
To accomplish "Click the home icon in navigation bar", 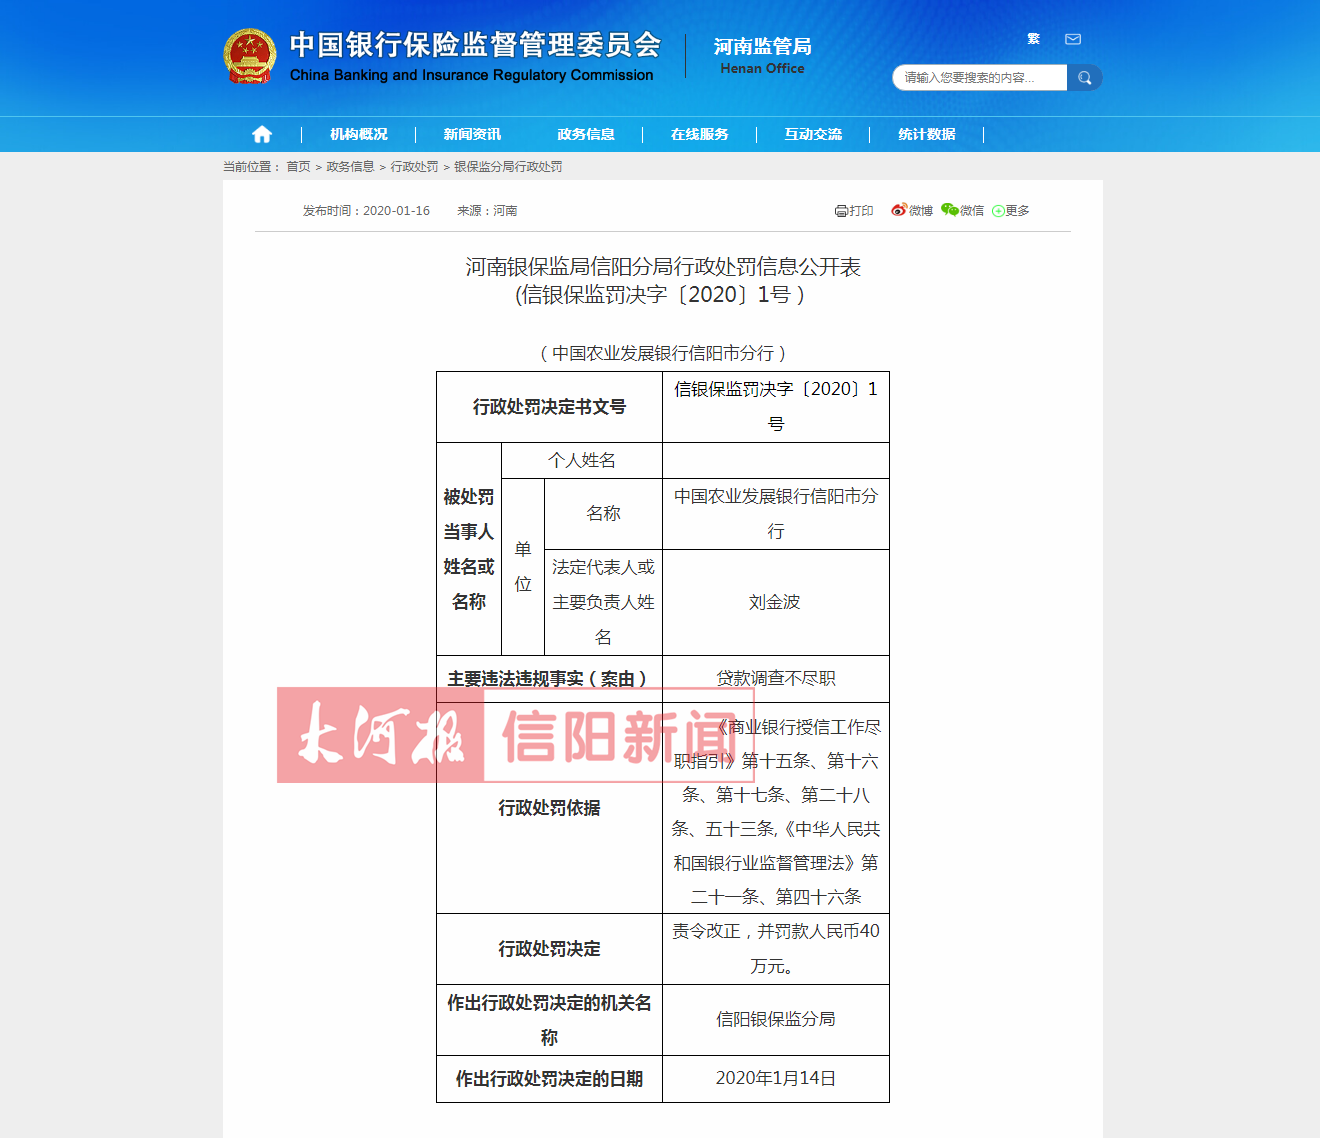I will coord(262,134).
